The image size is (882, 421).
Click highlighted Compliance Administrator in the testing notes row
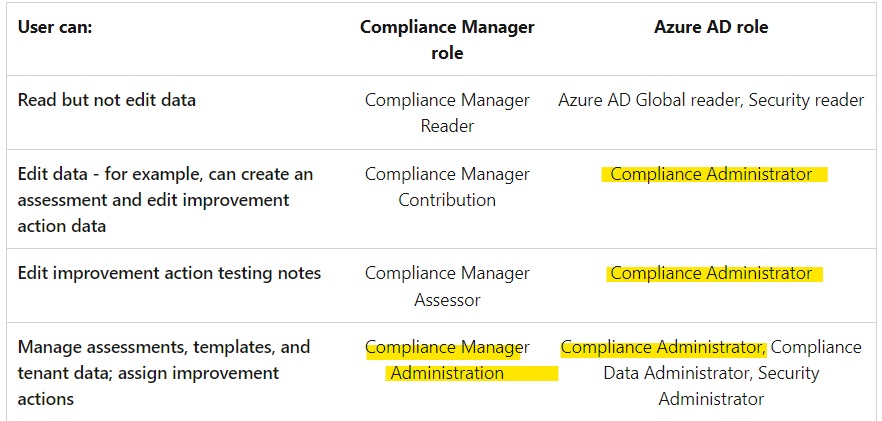coord(711,273)
